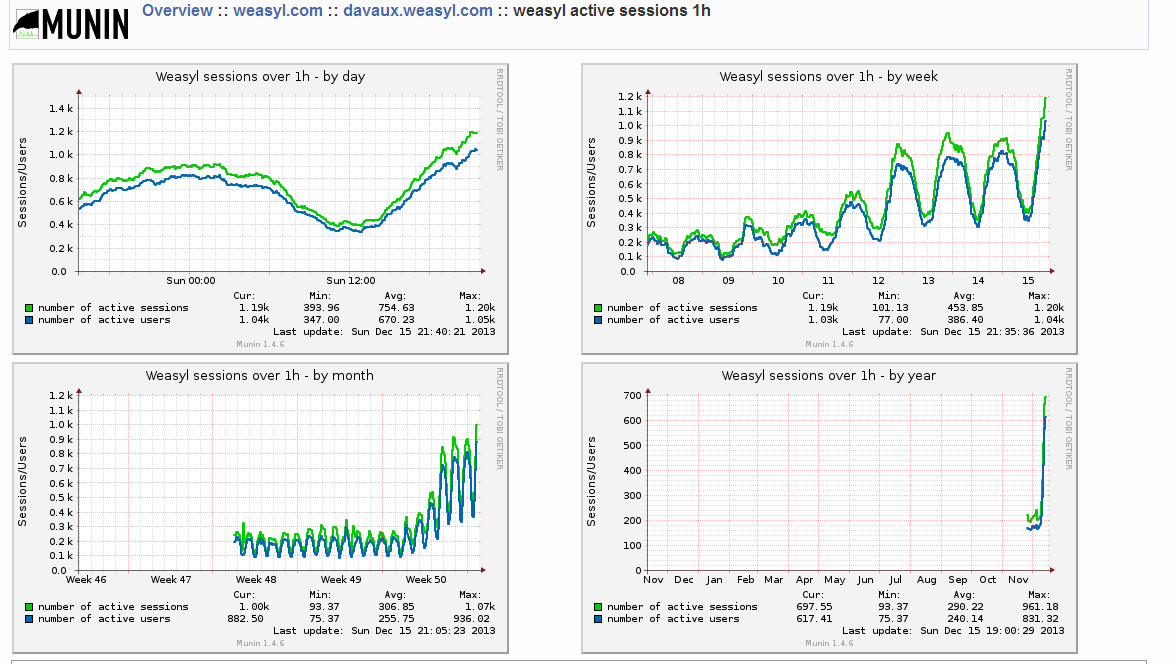The width and height of the screenshot is (1174, 664).
Task: Open the davaux.weasyl.com host link
Action: tap(418, 10)
